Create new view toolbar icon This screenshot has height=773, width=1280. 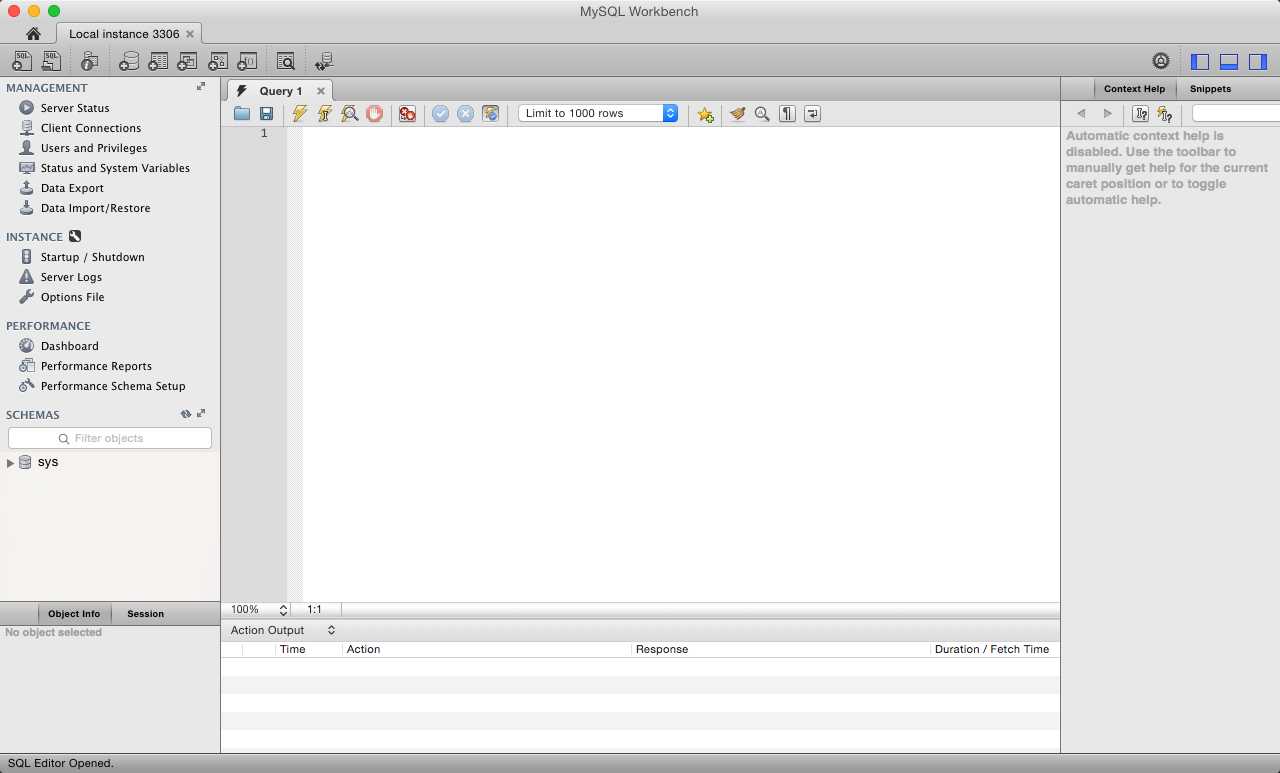point(187,61)
